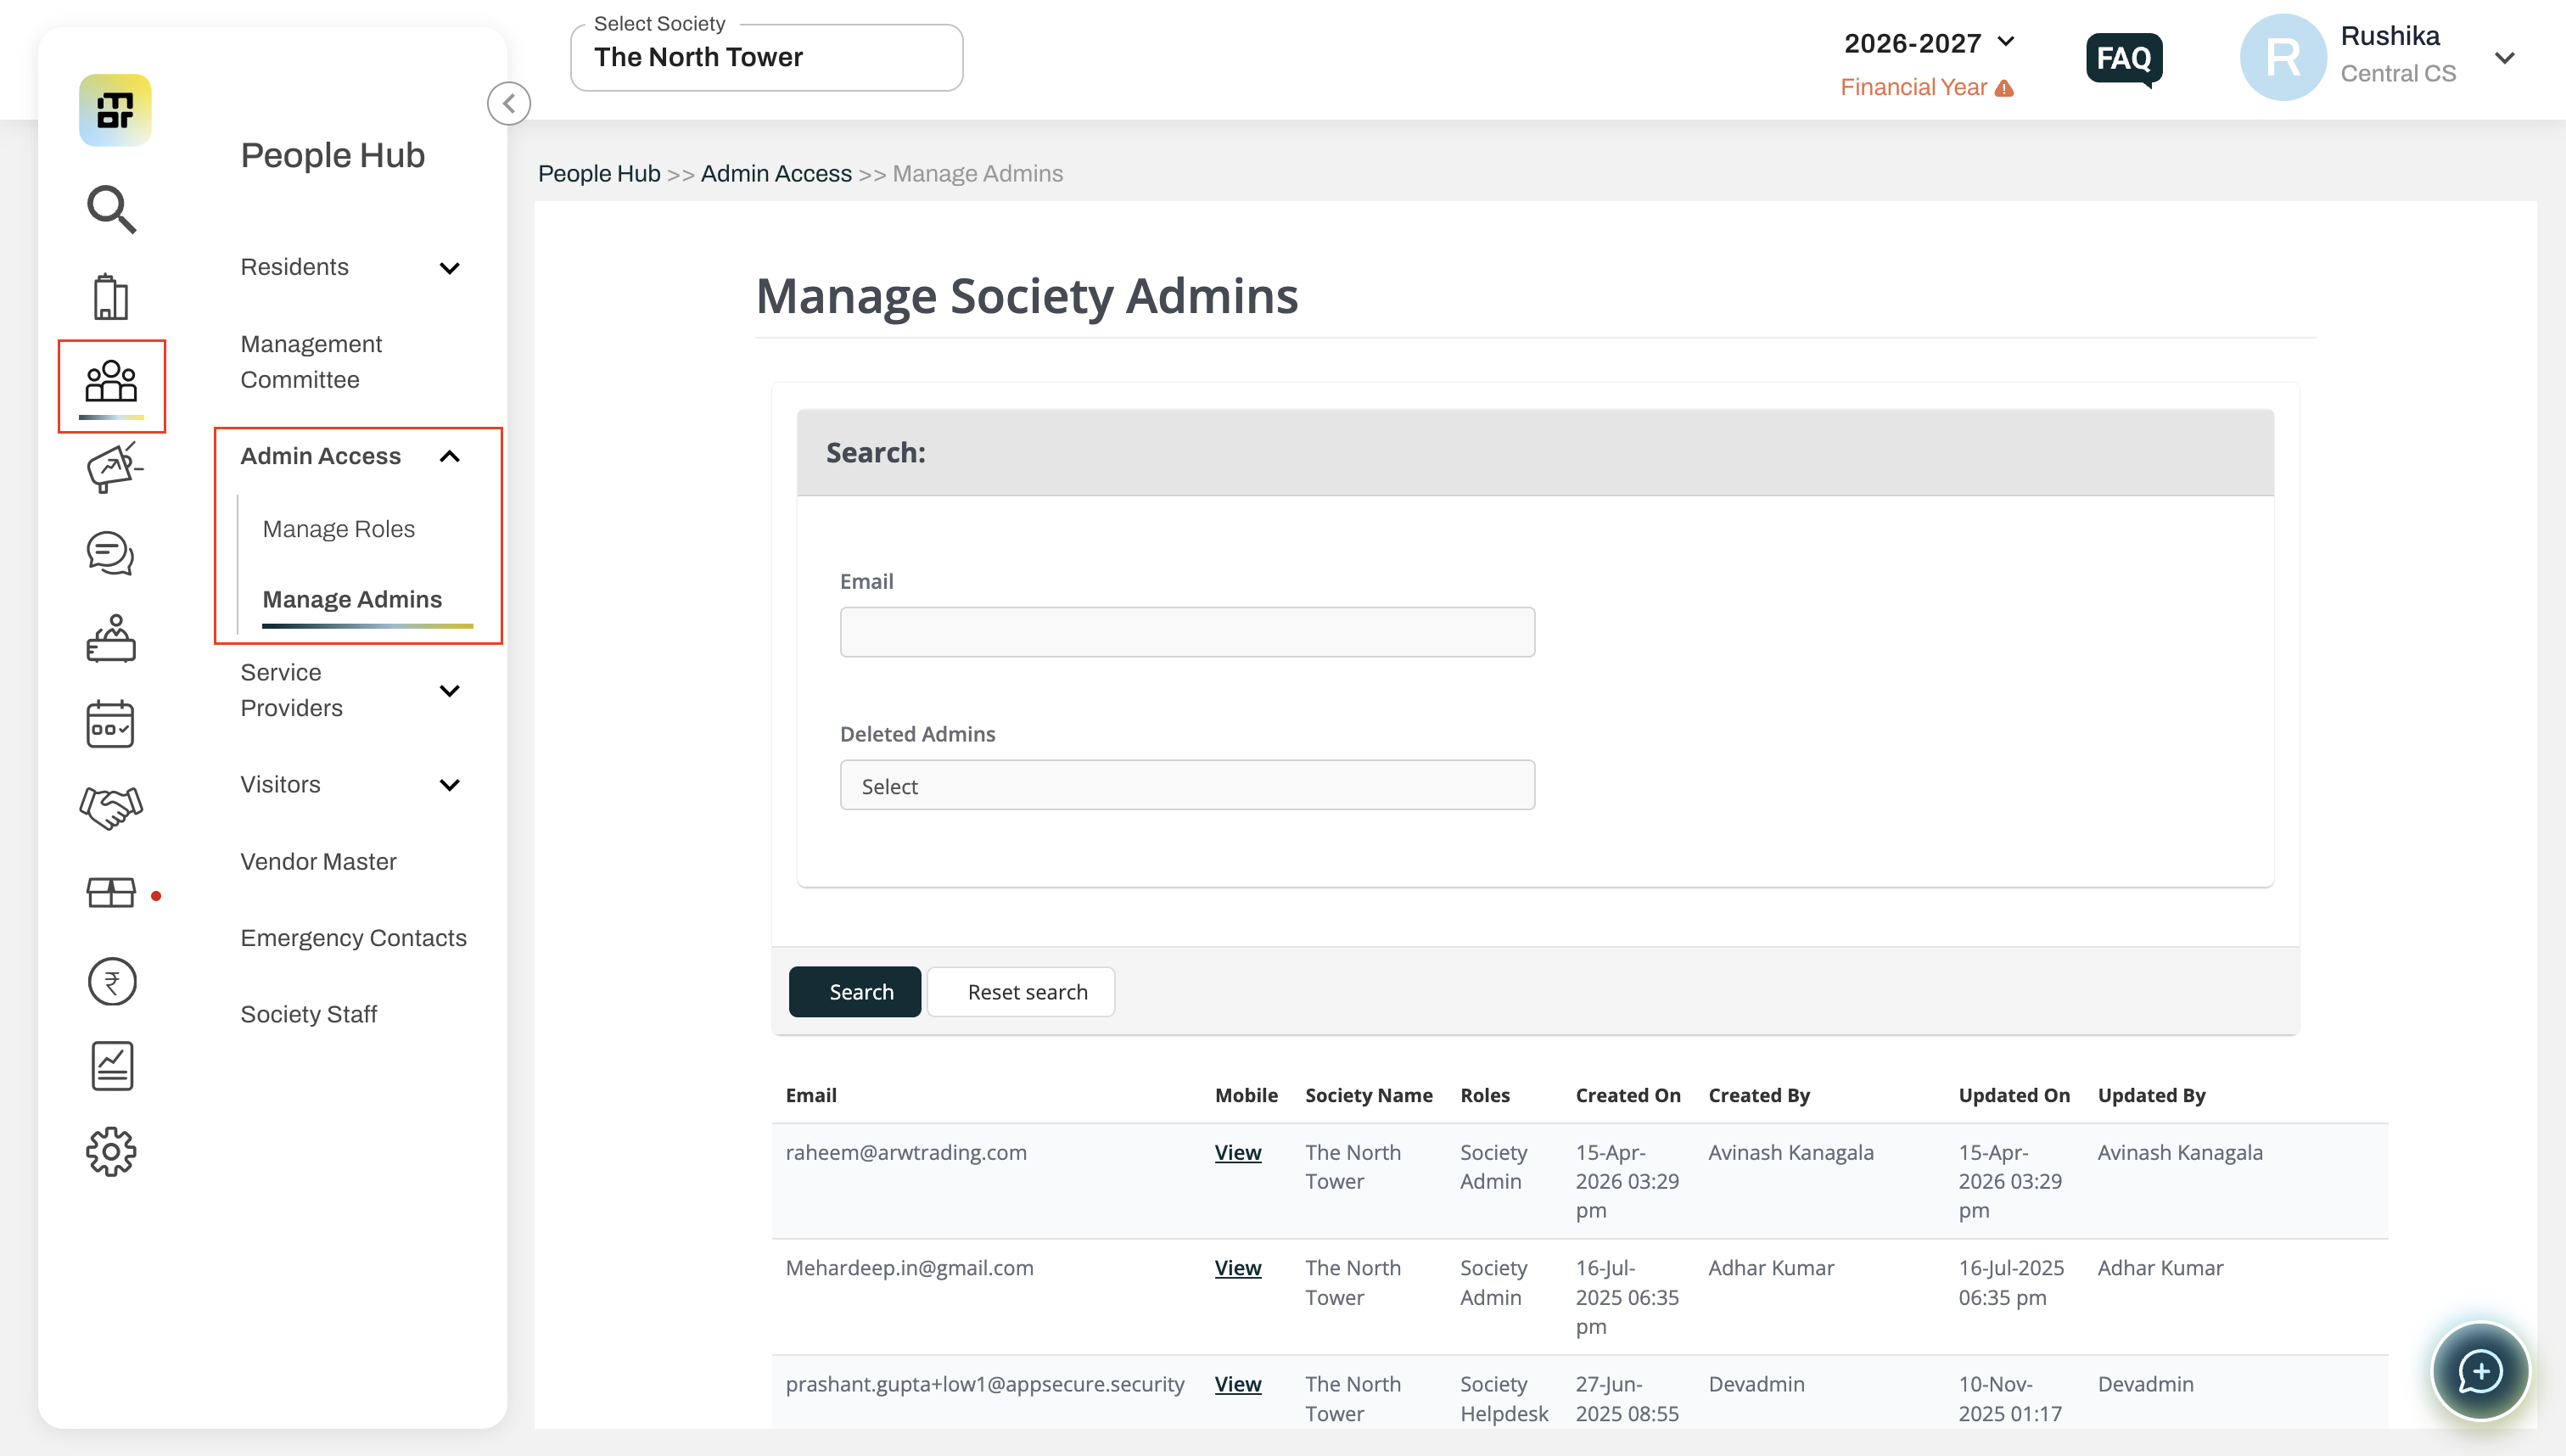Viewport: 2566px width, 1456px height.
Task: View mobile for raheem@arwtrading.com
Action: 1238,1152
